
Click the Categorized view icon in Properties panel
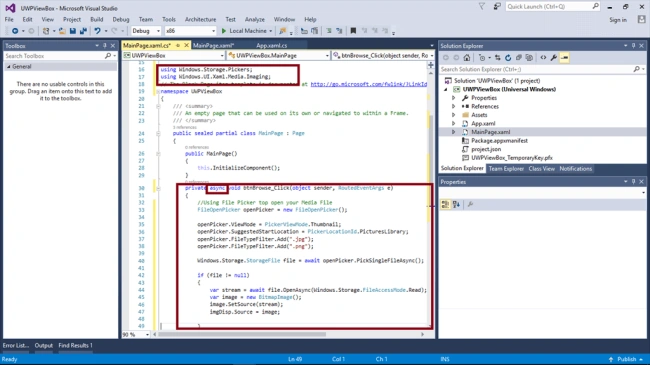point(445,204)
